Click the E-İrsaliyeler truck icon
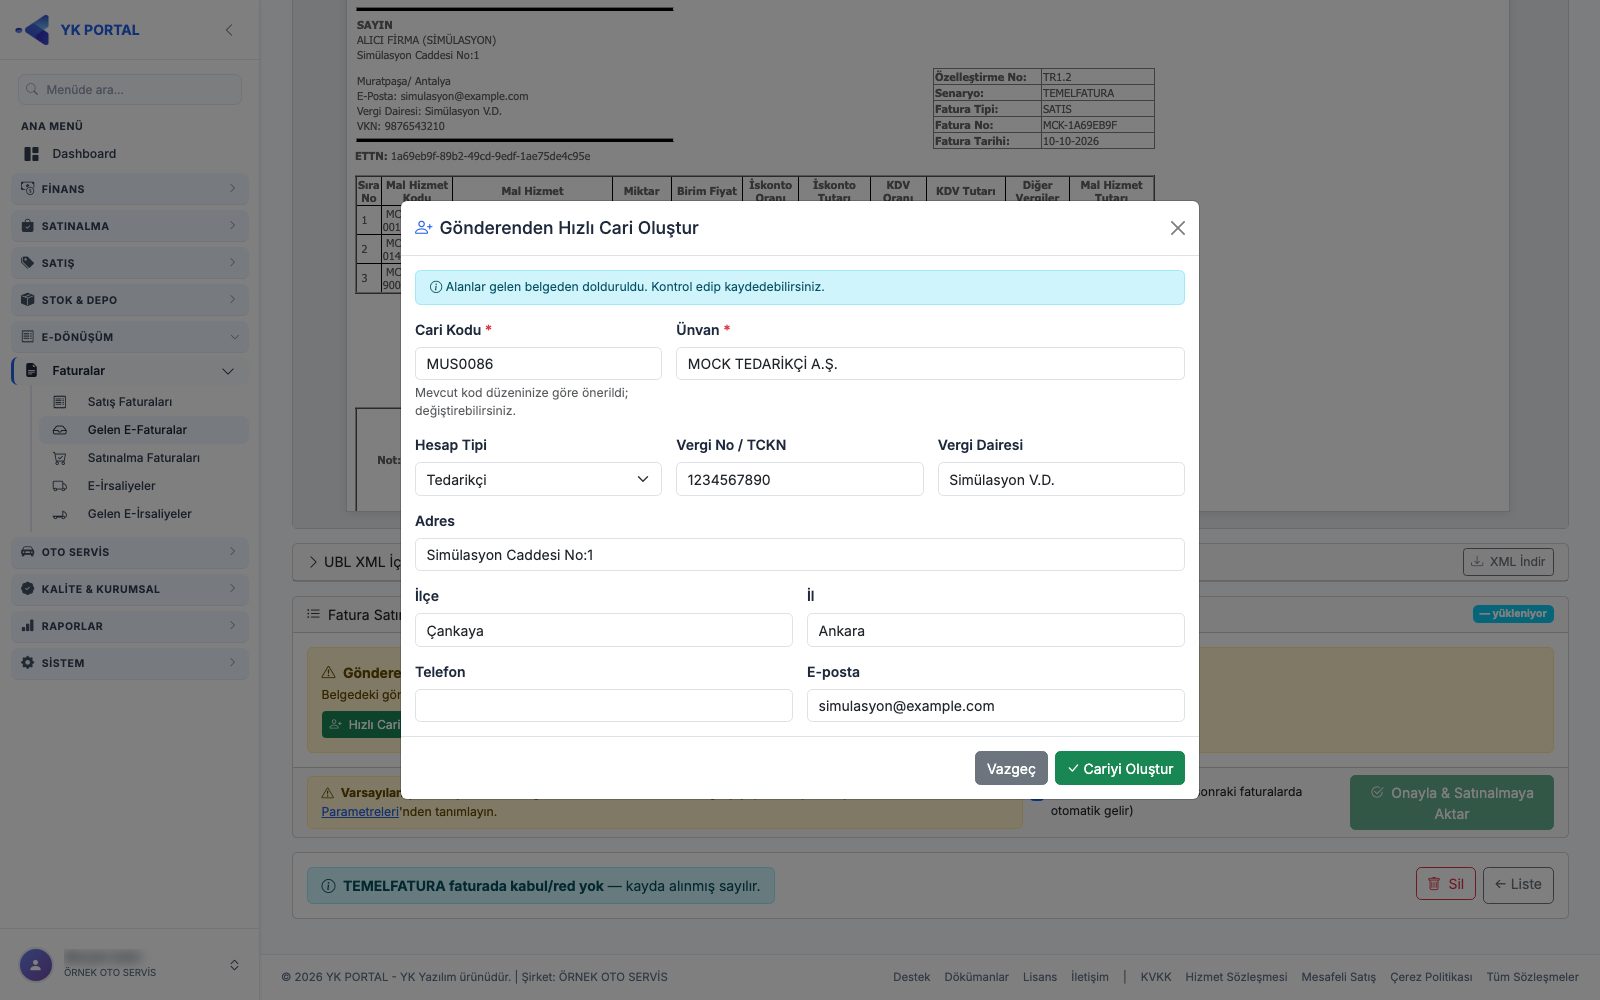This screenshot has width=1600, height=1000. click(x=60, y=486)
